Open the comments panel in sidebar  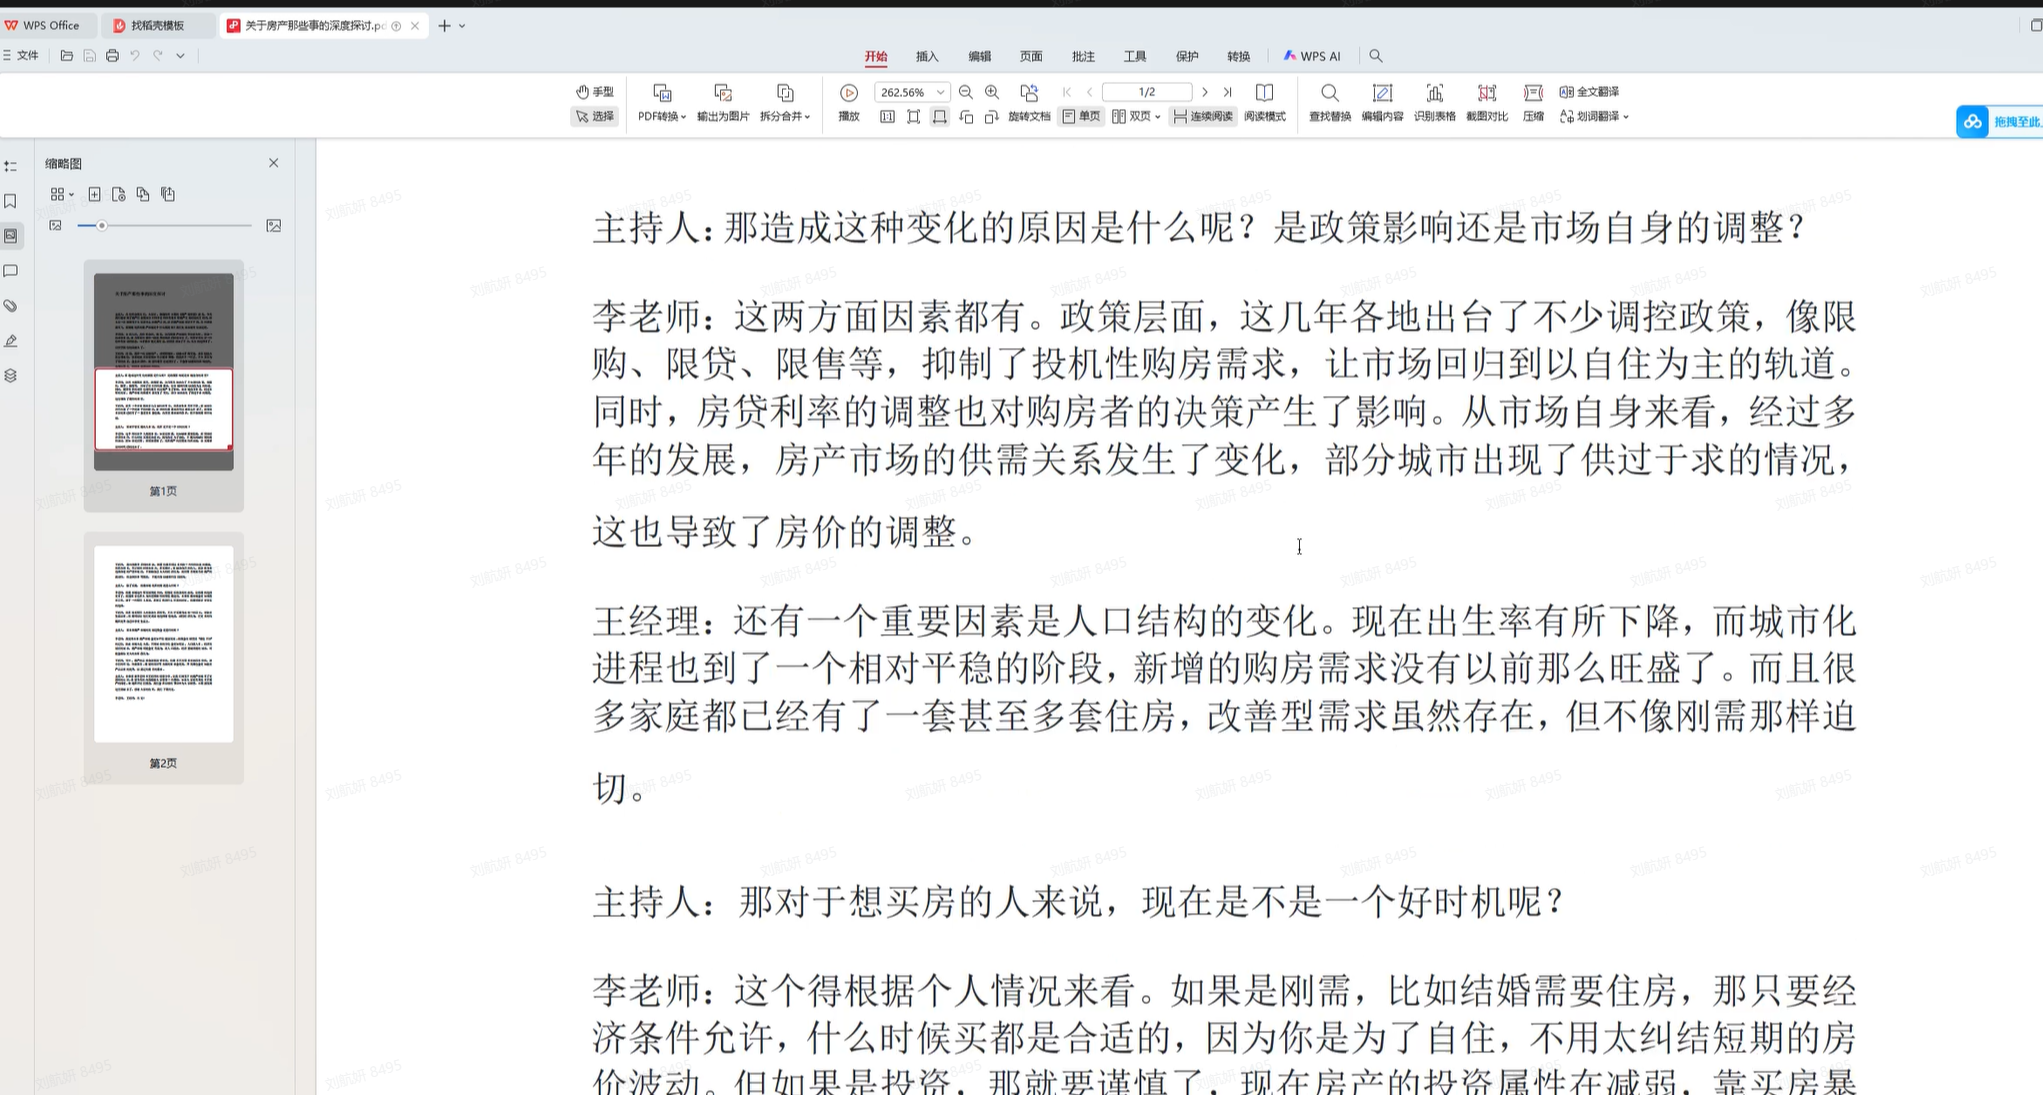(11, 270)
